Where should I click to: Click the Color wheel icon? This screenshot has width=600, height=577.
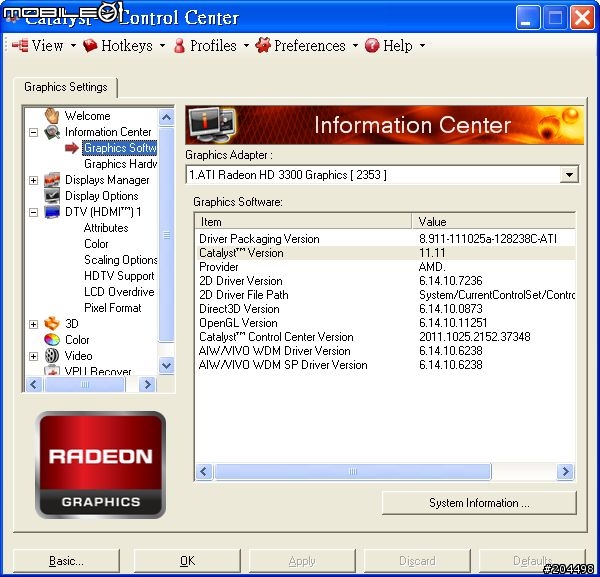52,340
